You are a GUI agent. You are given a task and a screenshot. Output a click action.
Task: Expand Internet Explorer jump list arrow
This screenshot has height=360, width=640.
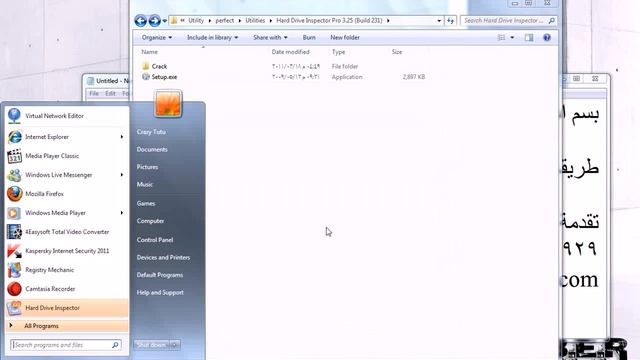coord(122,137)
